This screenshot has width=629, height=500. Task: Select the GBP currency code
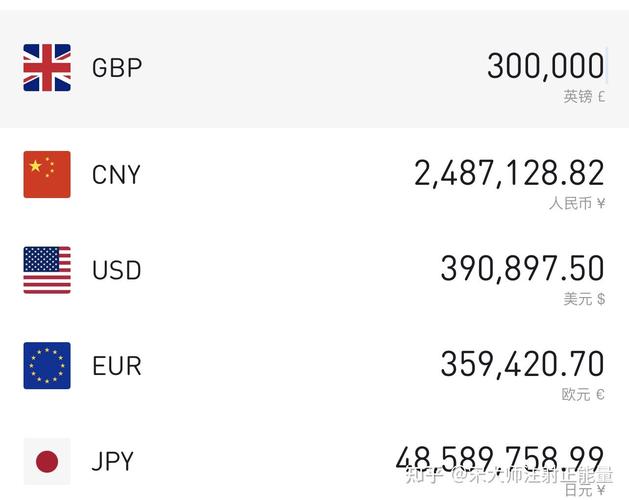coord(117,68)
